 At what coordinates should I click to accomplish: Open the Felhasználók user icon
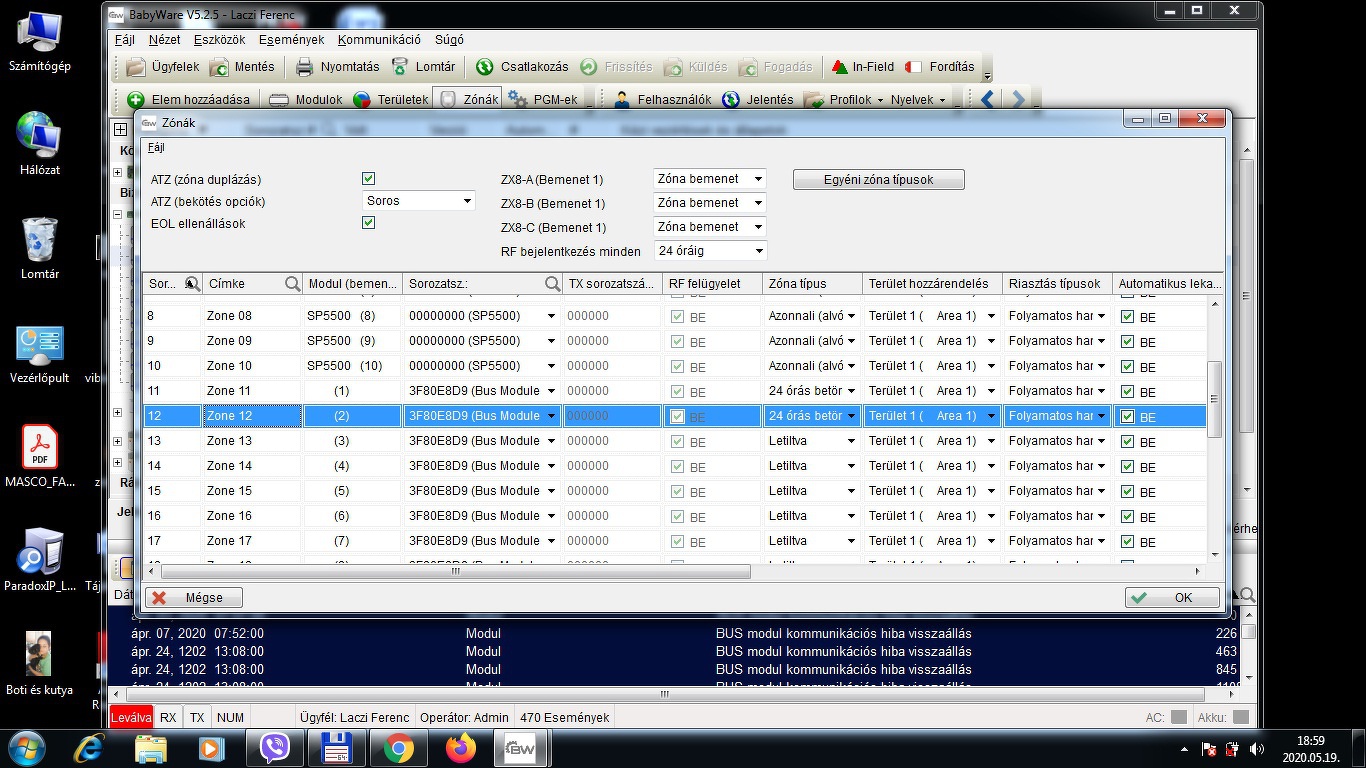622,100
